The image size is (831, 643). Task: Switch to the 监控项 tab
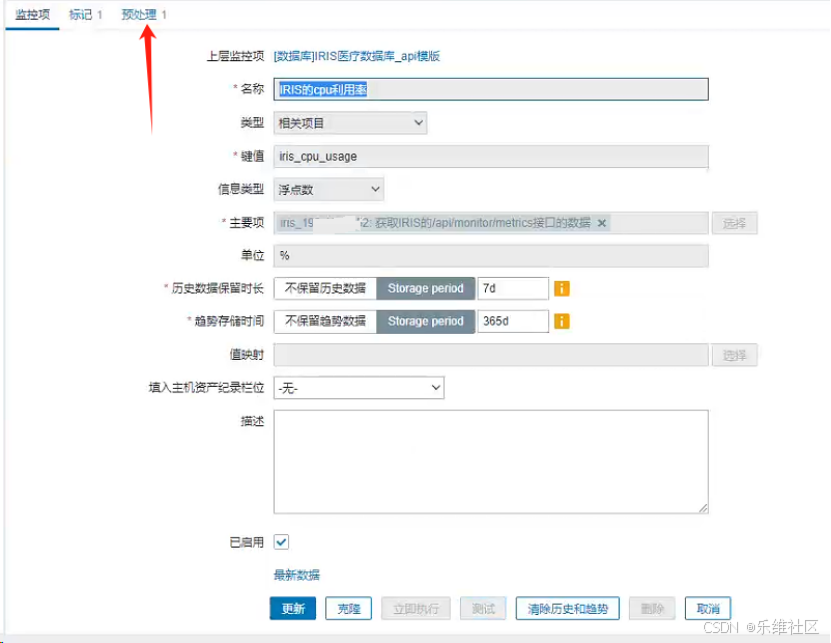pos(31,14)
